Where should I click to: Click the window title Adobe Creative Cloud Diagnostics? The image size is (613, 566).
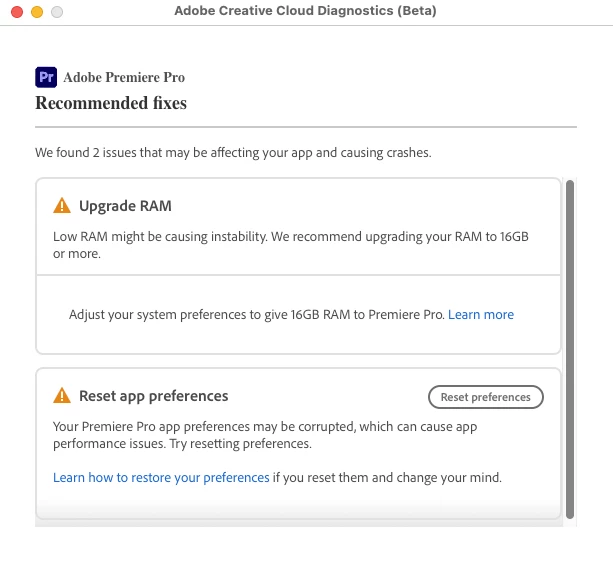(305, 11)
